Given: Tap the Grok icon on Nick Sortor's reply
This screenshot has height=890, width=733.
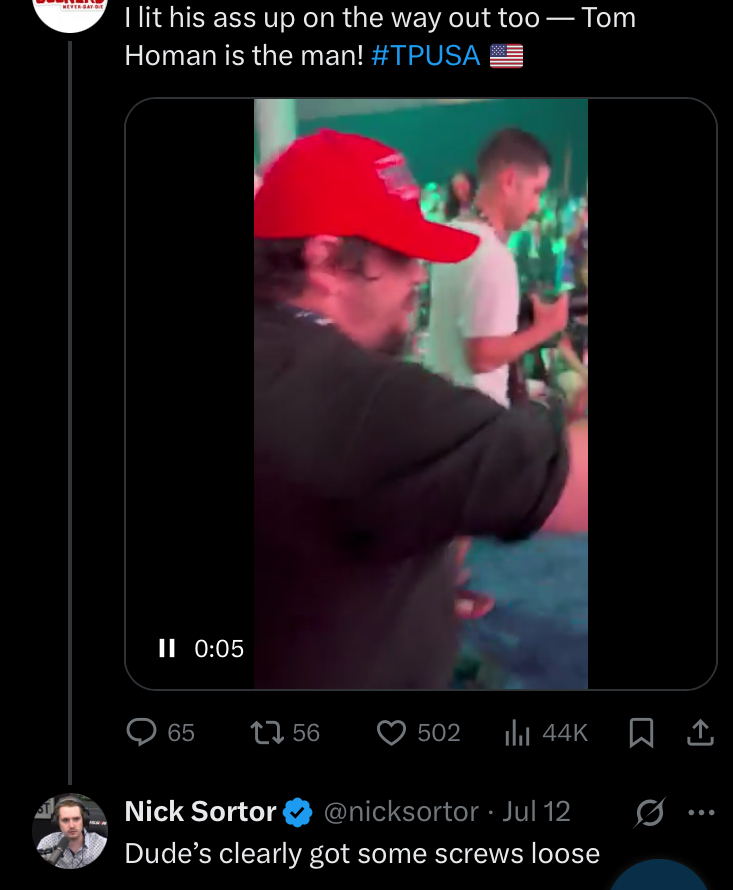Looking at the screenshot, I should click(651, 812).
